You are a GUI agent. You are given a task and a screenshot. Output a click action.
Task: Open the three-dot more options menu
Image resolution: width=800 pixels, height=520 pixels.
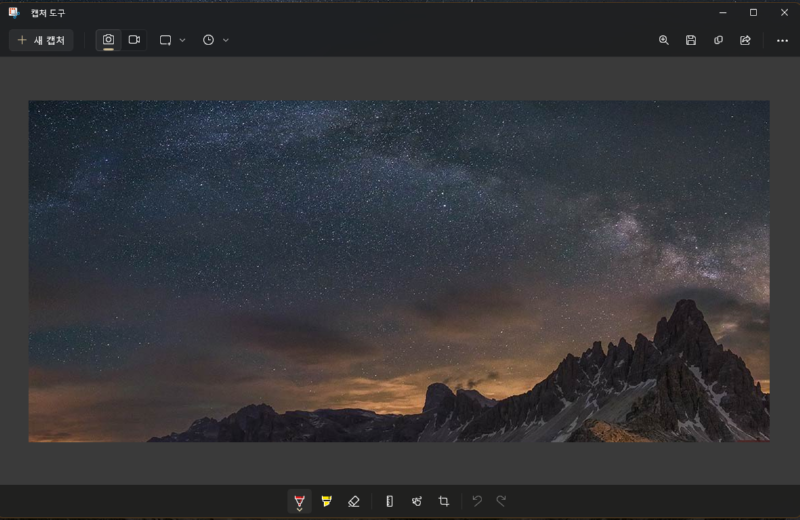782,40
